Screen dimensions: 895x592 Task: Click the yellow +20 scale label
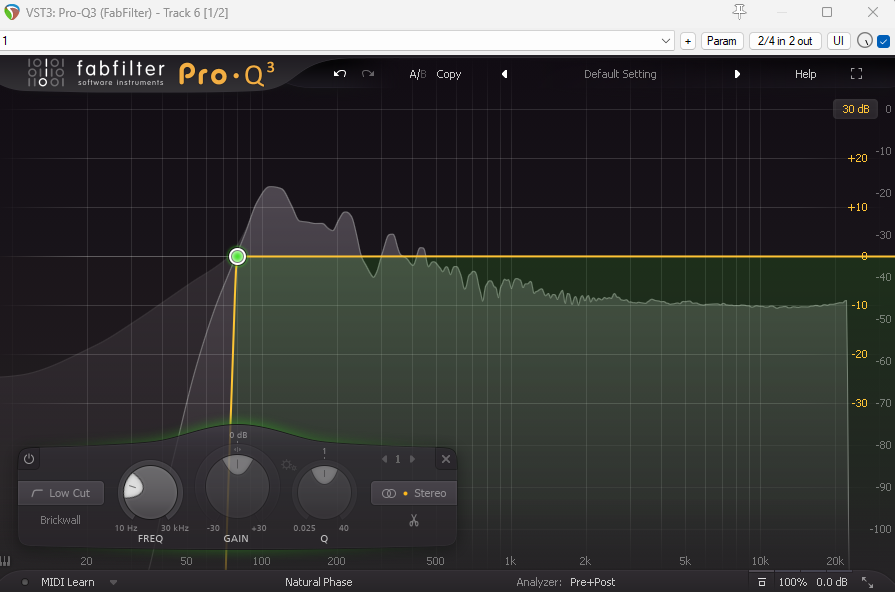[x=857, y=159]
